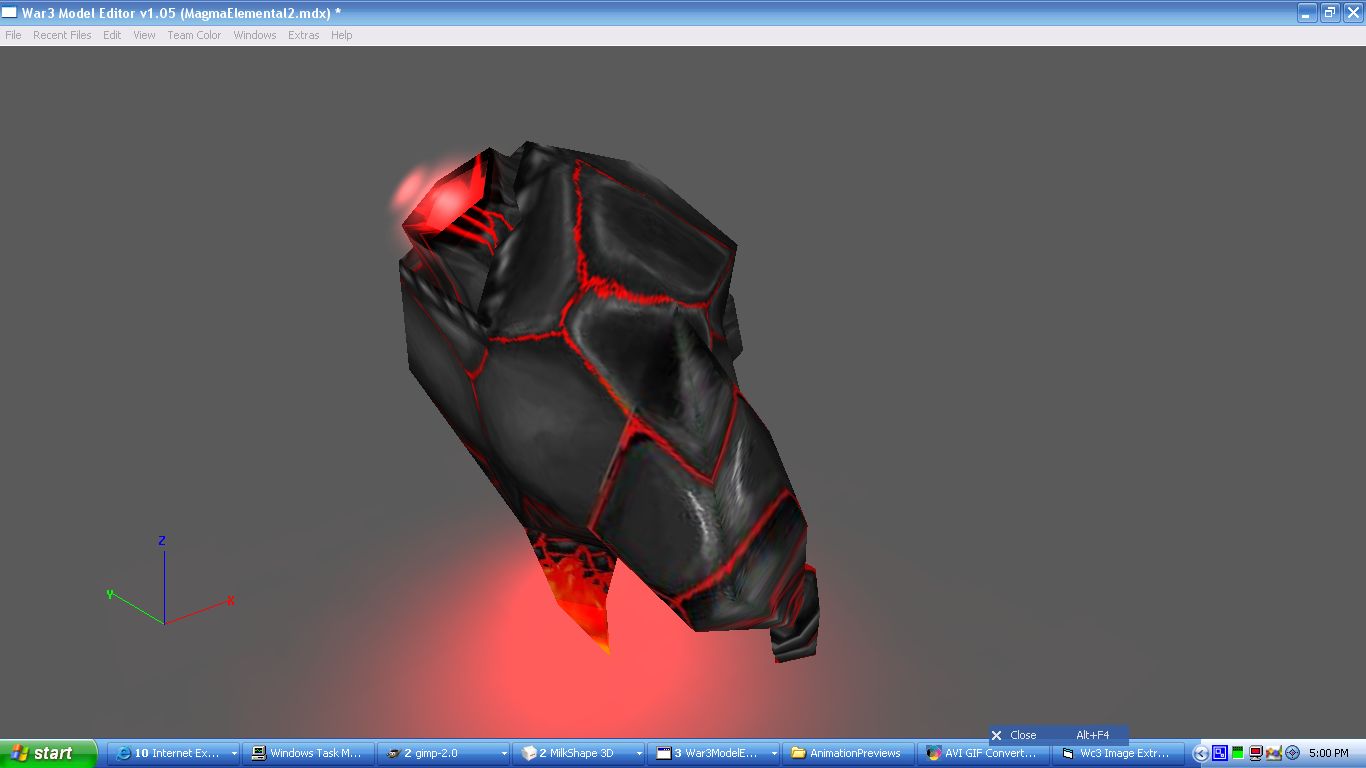1366x768 pixels.
Task: Click the blue squares tray icon
Action: [x=1220, y=753]
